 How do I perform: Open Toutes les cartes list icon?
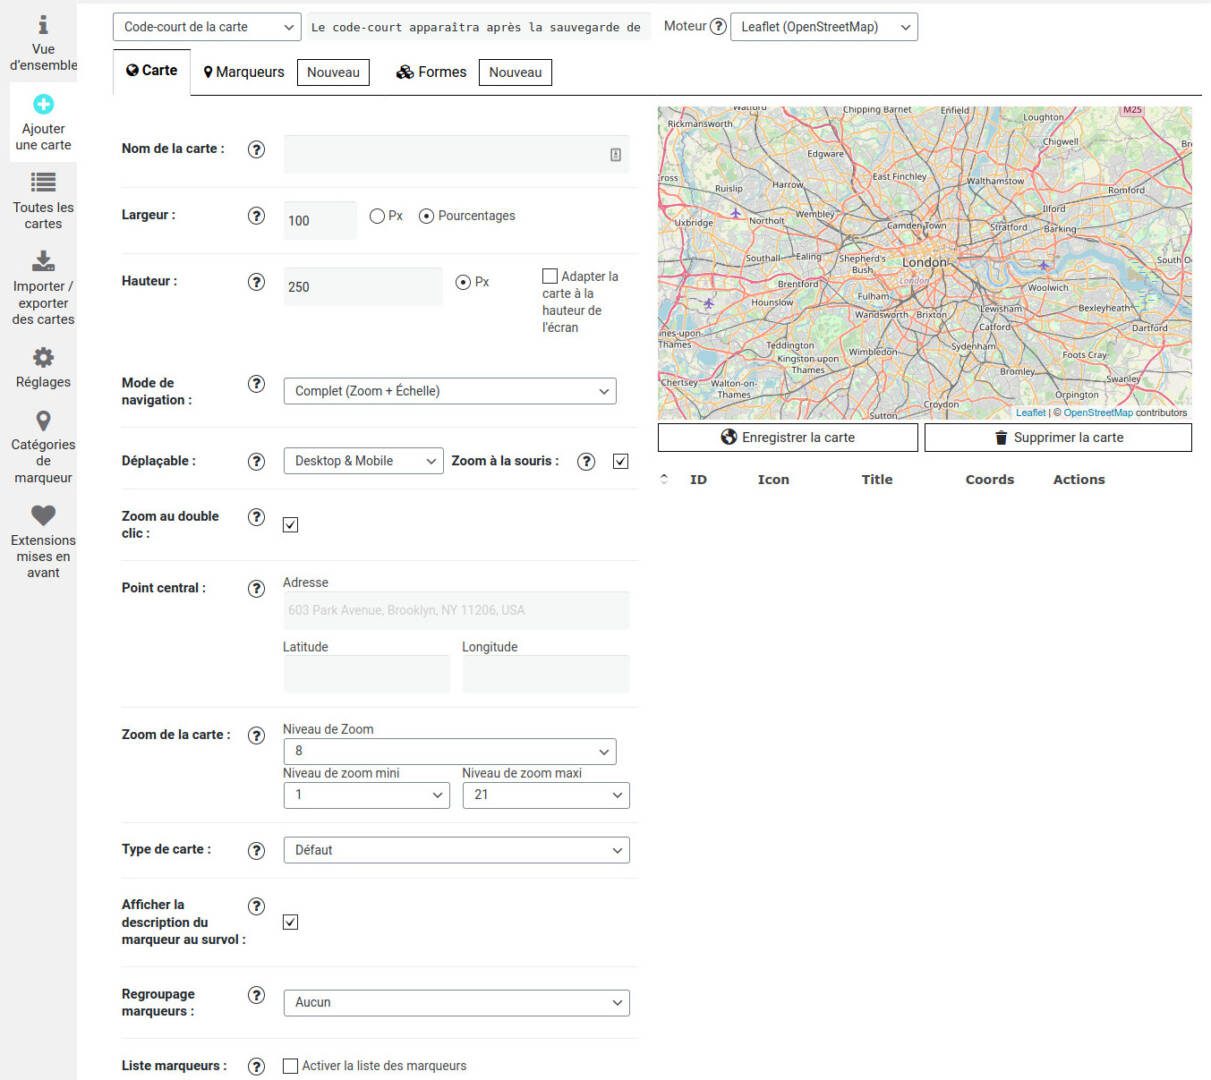point(43,182)
